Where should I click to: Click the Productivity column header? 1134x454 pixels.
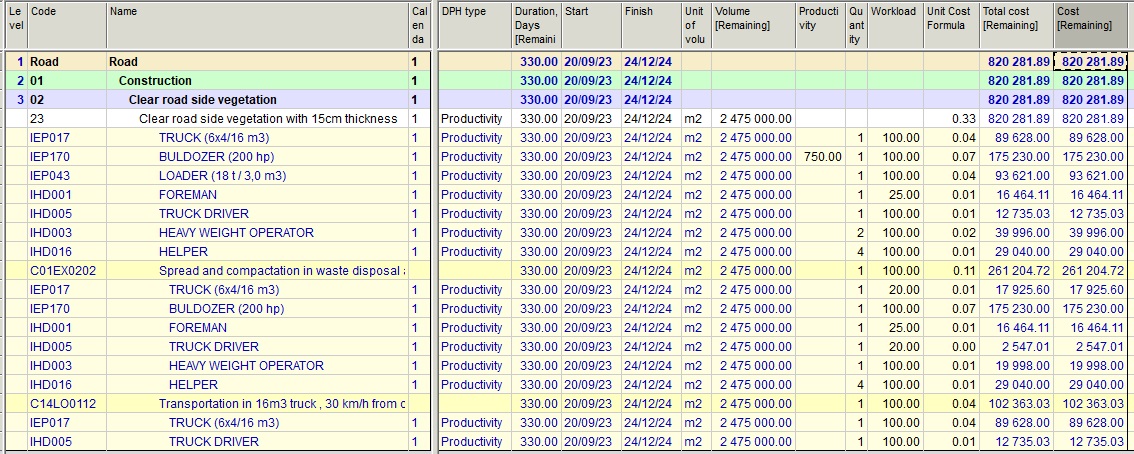tap(821, 25)
